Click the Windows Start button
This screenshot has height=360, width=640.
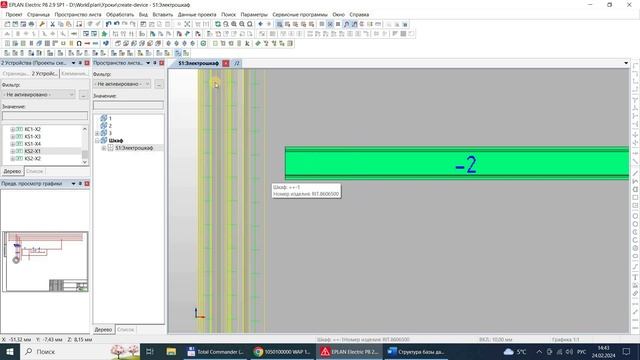[9, 351]
